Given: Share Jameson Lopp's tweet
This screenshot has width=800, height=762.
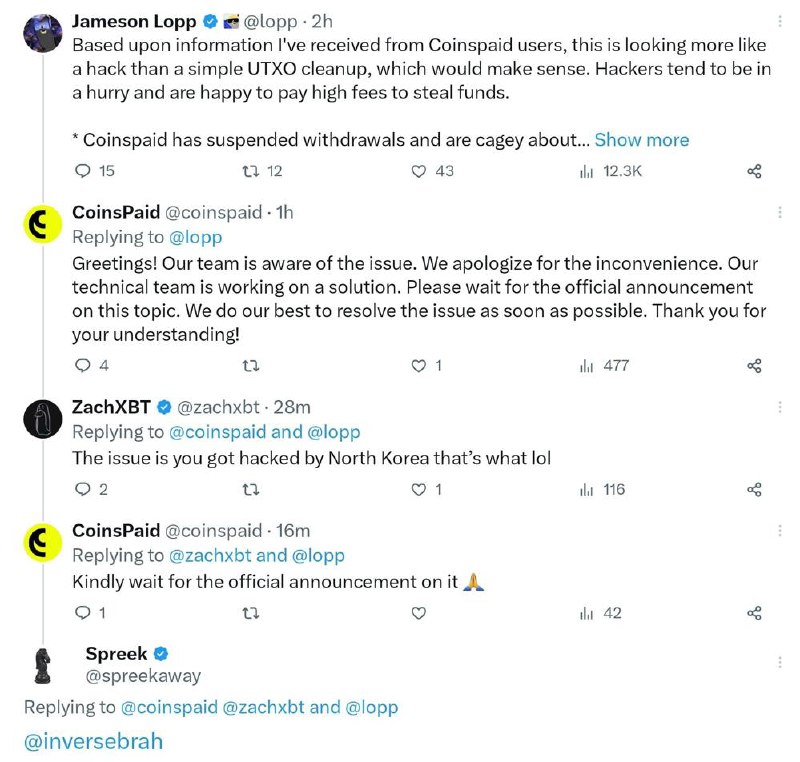Looking at the screenshot, I should (754, 171).
